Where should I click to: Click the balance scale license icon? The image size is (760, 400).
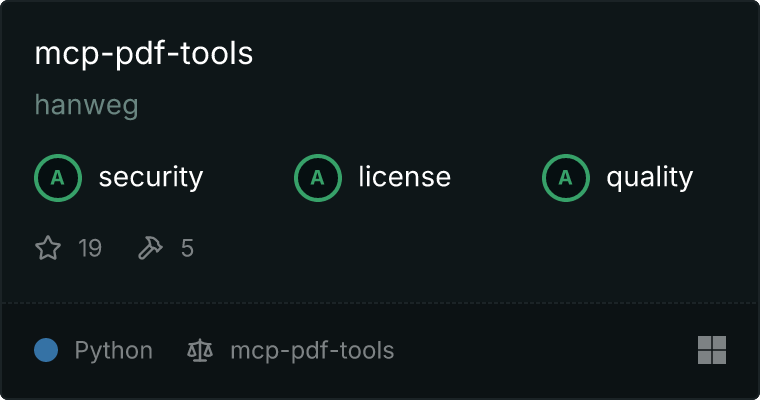point(200,351)
